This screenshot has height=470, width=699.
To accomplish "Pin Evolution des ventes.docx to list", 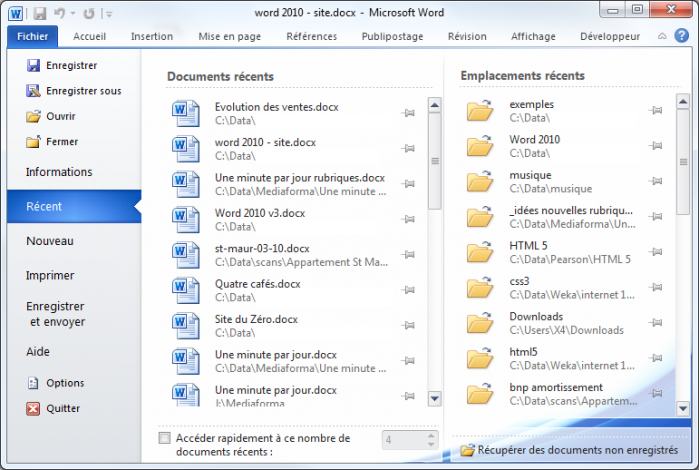I will 408,113.
